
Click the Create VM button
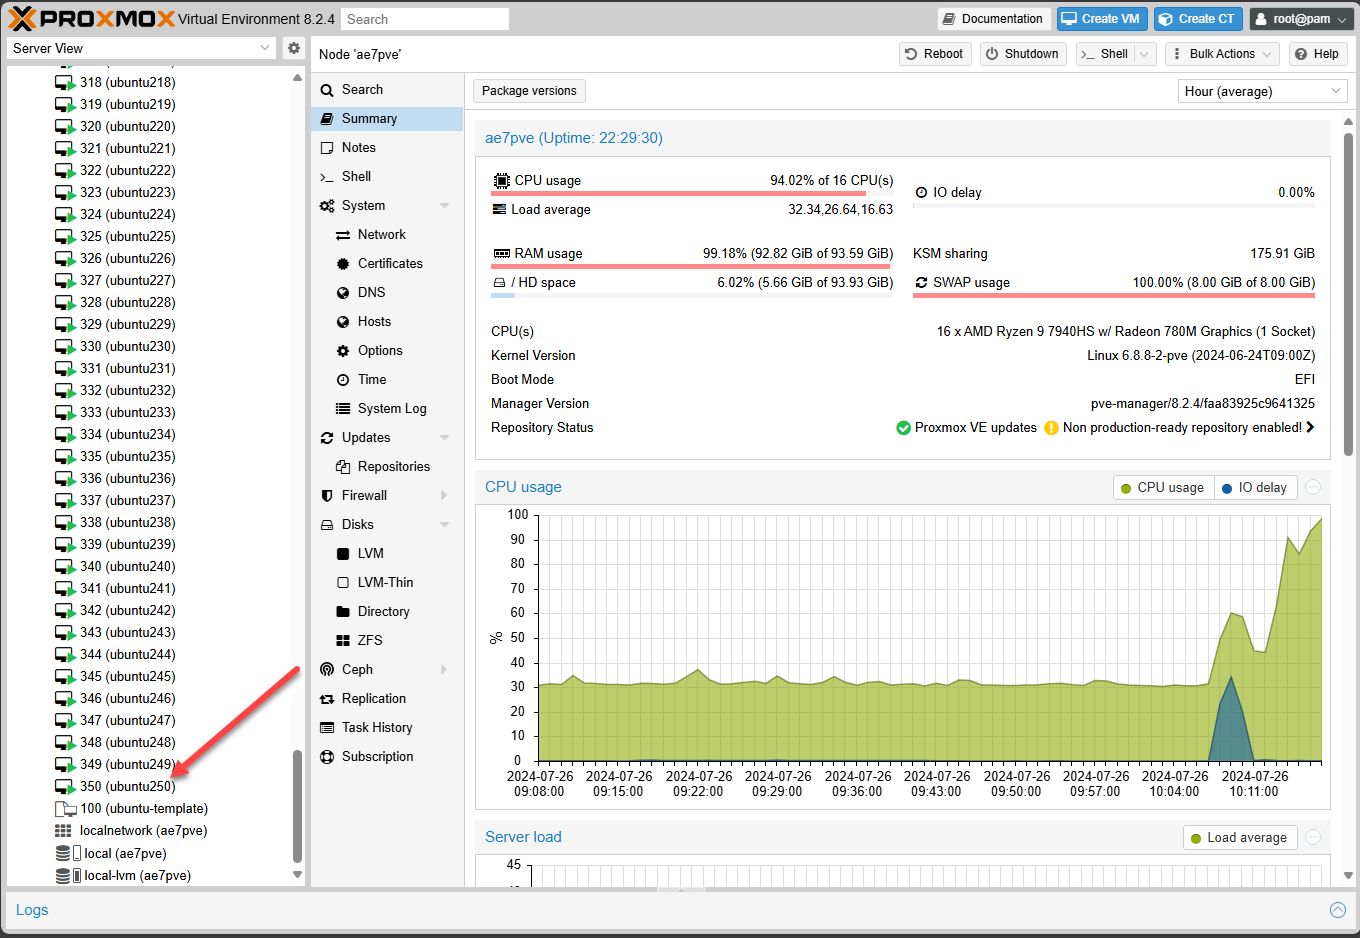(1101, 19)
